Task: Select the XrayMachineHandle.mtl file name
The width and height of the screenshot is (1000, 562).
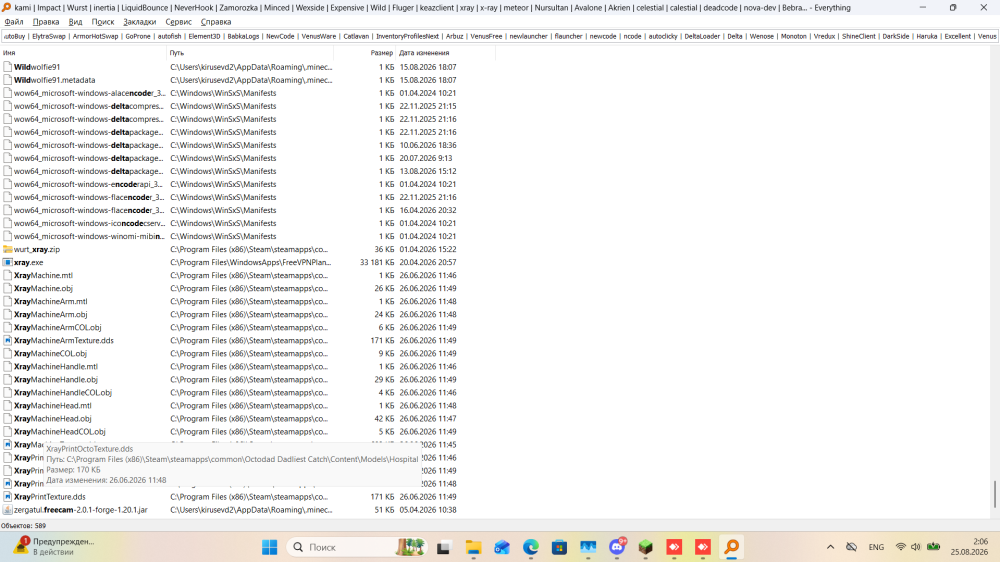Action: [55, 367]
